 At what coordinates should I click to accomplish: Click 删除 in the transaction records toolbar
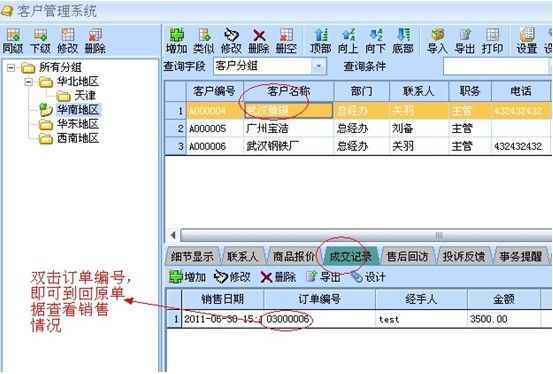point(278,277)
